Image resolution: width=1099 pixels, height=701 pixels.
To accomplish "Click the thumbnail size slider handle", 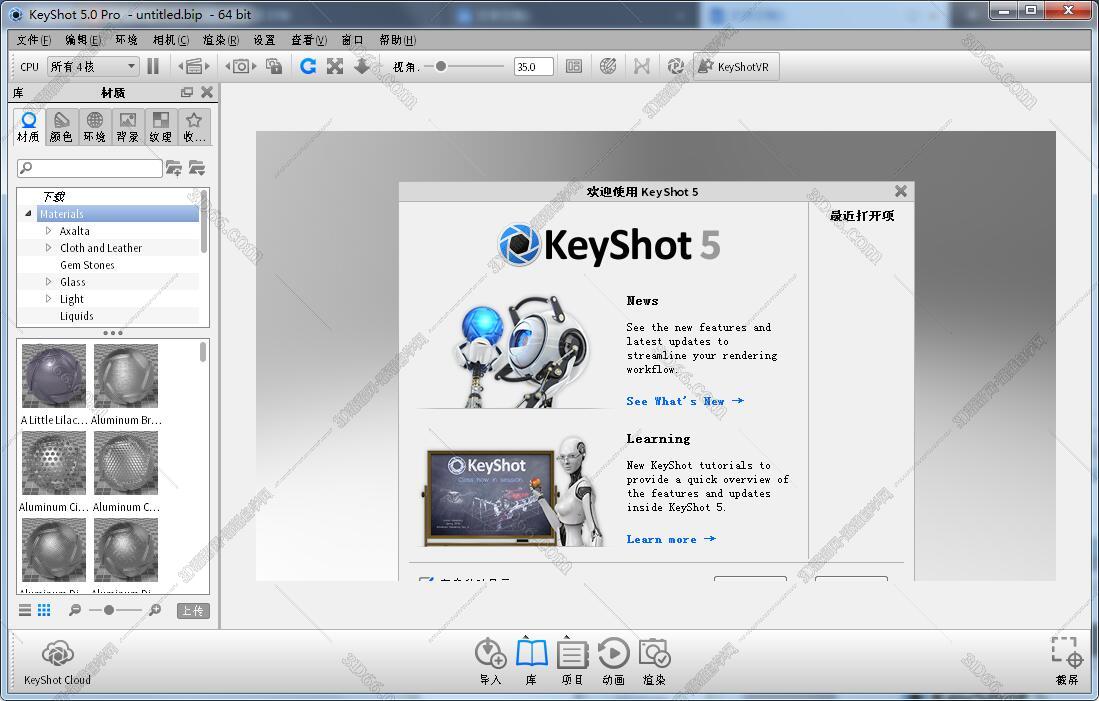I will [109, 611].
